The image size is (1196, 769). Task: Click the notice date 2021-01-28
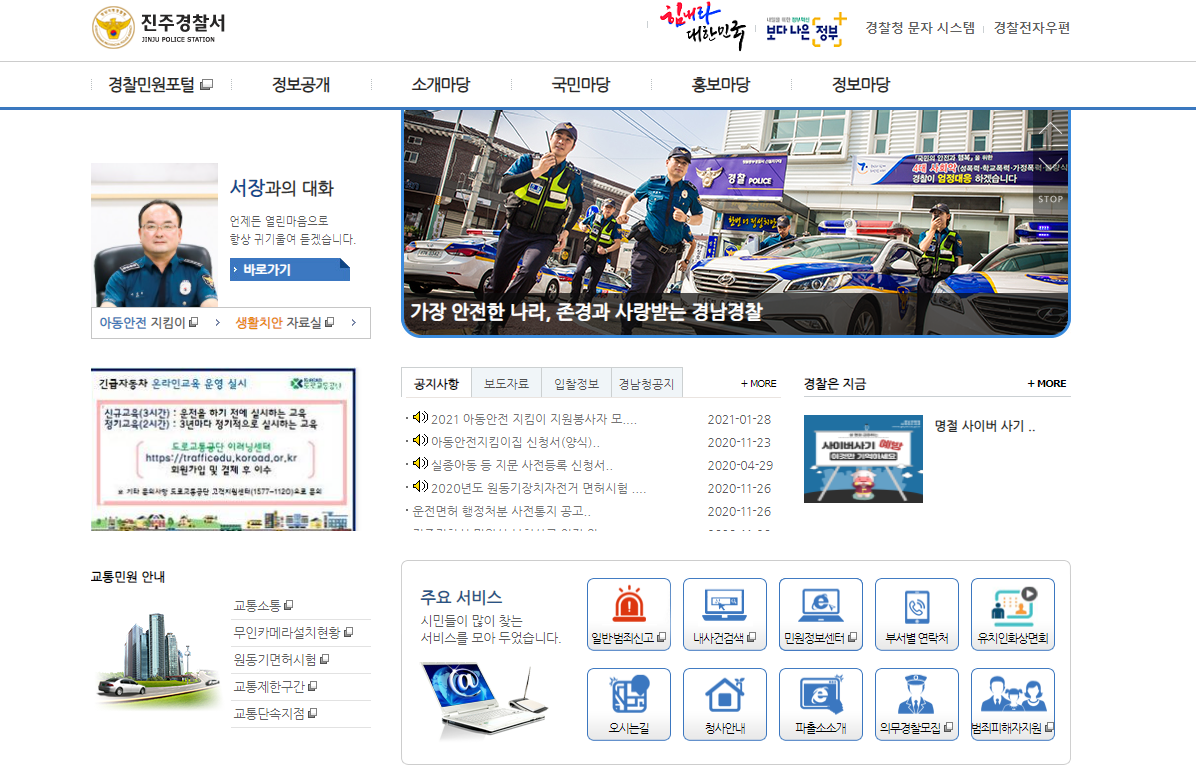coord(739,420)
